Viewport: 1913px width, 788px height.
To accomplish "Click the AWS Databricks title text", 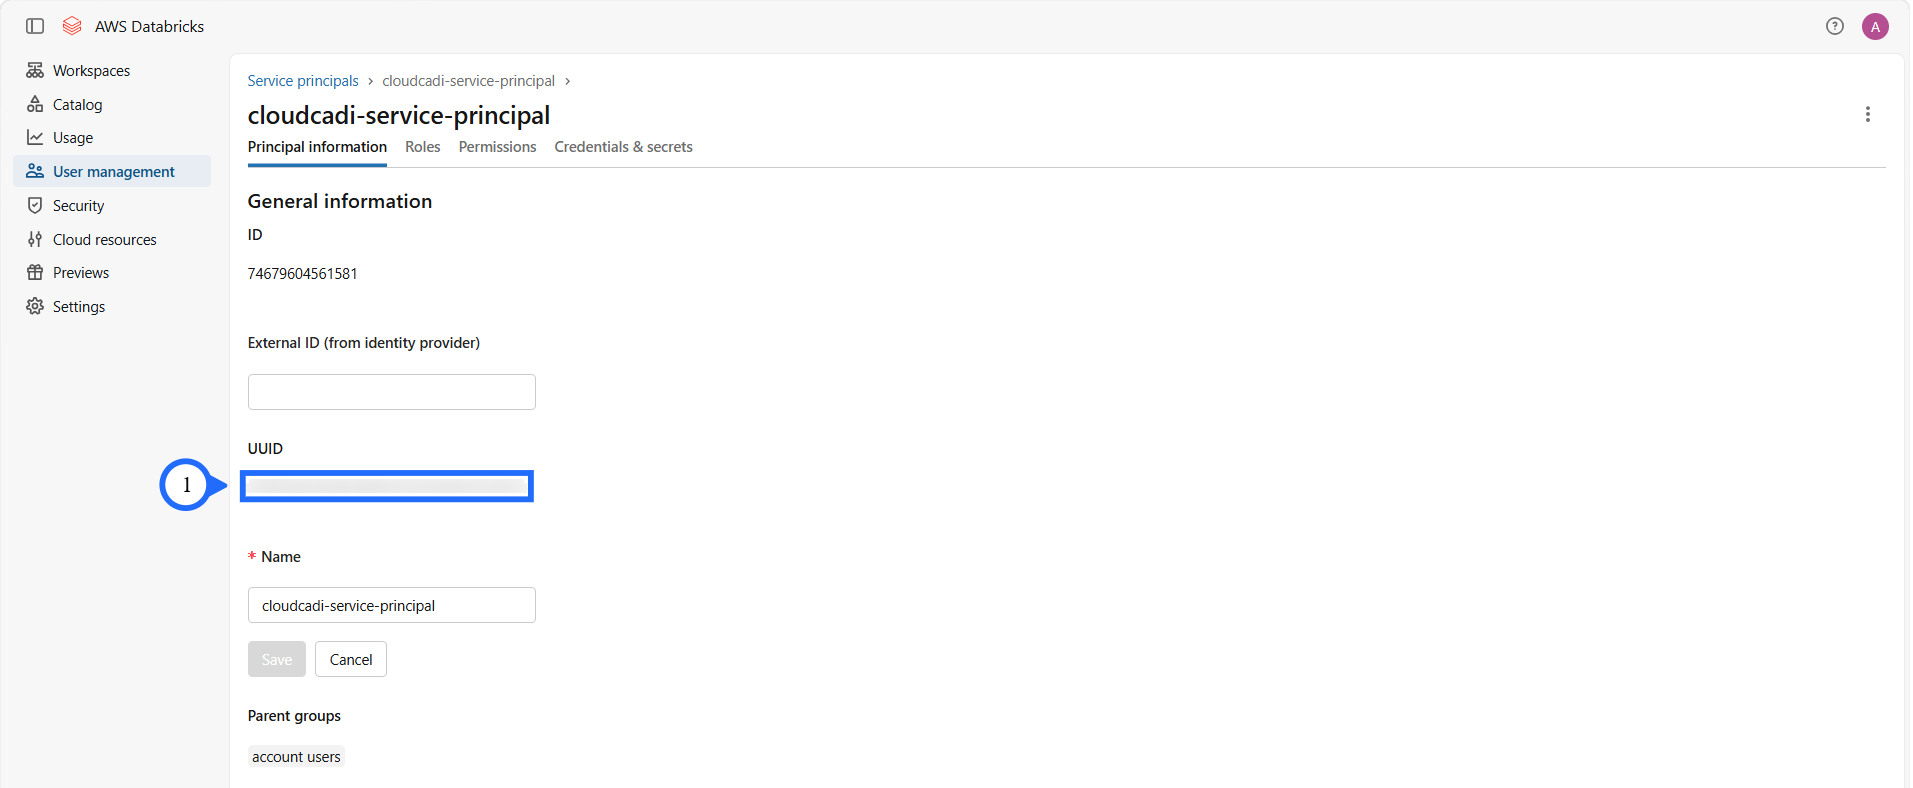I will pyautogui.click(x=149, y=27).
